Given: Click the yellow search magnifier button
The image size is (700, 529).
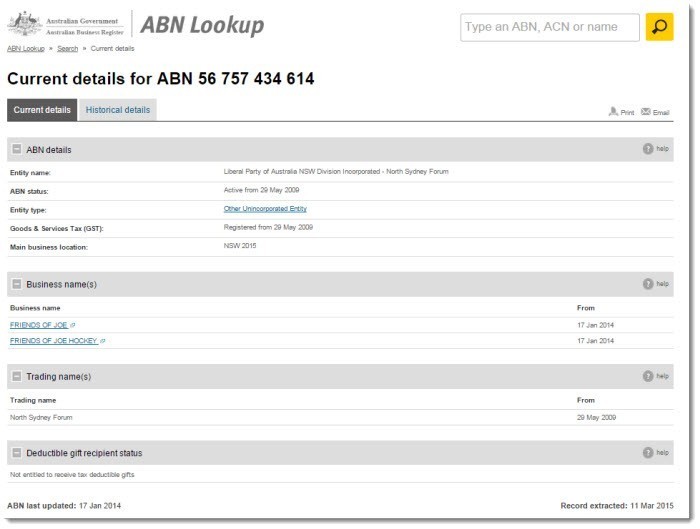Looking at the screenshot, I should coord(659,27).
